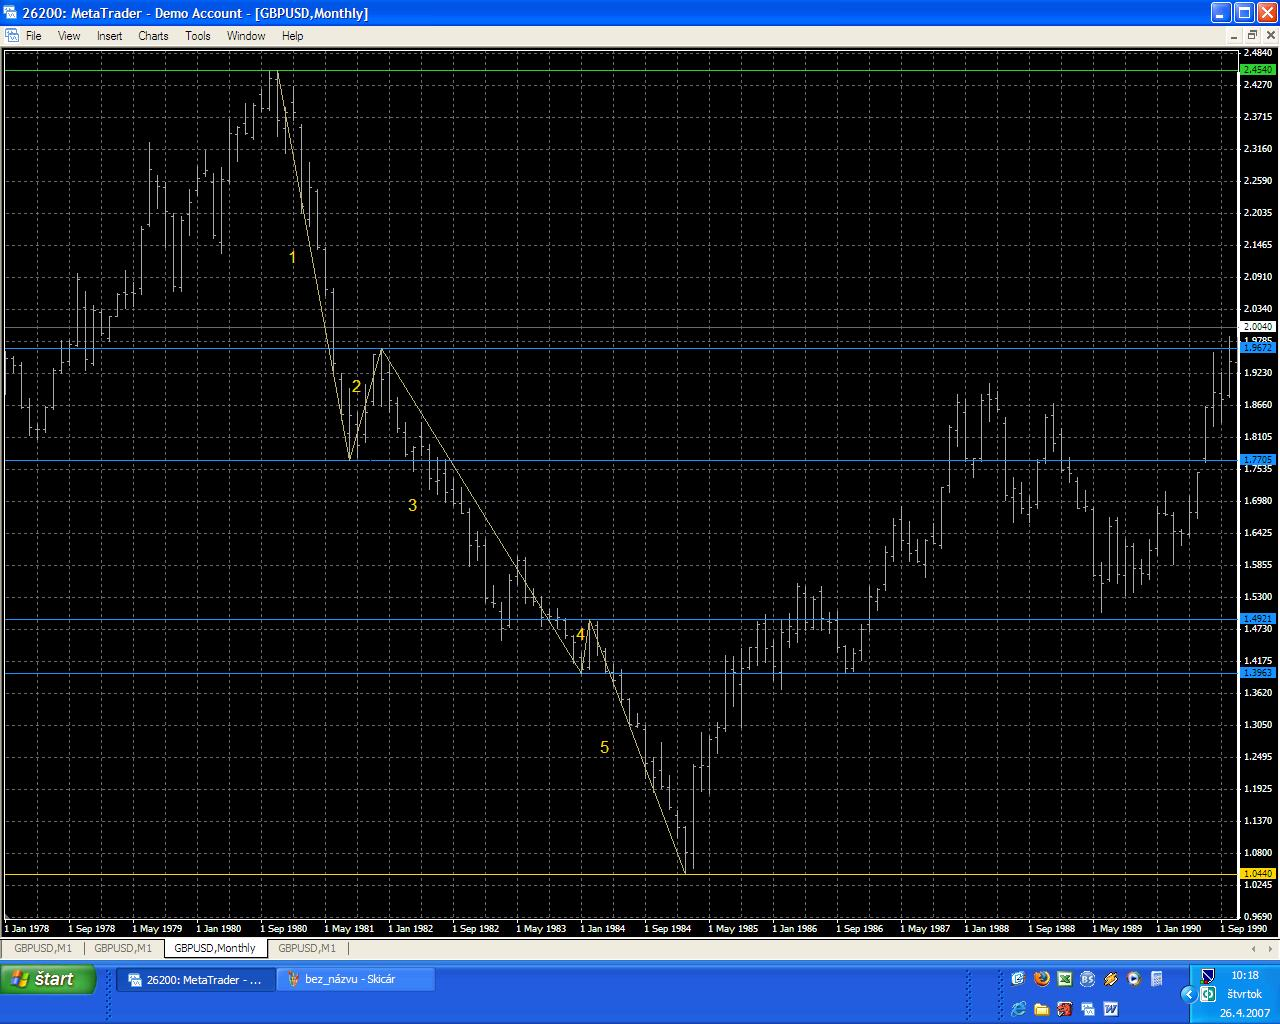Click the taskbar clock showing 10:18
The height and width of the screenshot is (1024, 1280).
tap(1245, 975)
